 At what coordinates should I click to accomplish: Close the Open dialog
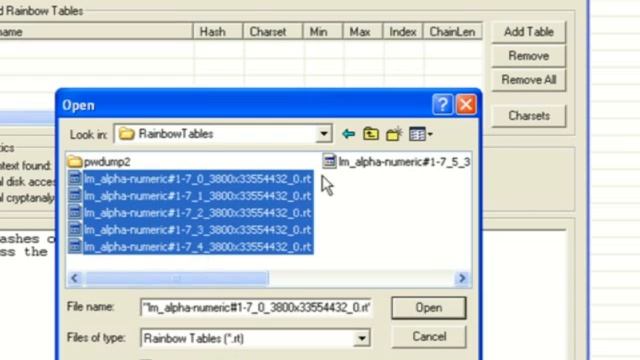466,105
